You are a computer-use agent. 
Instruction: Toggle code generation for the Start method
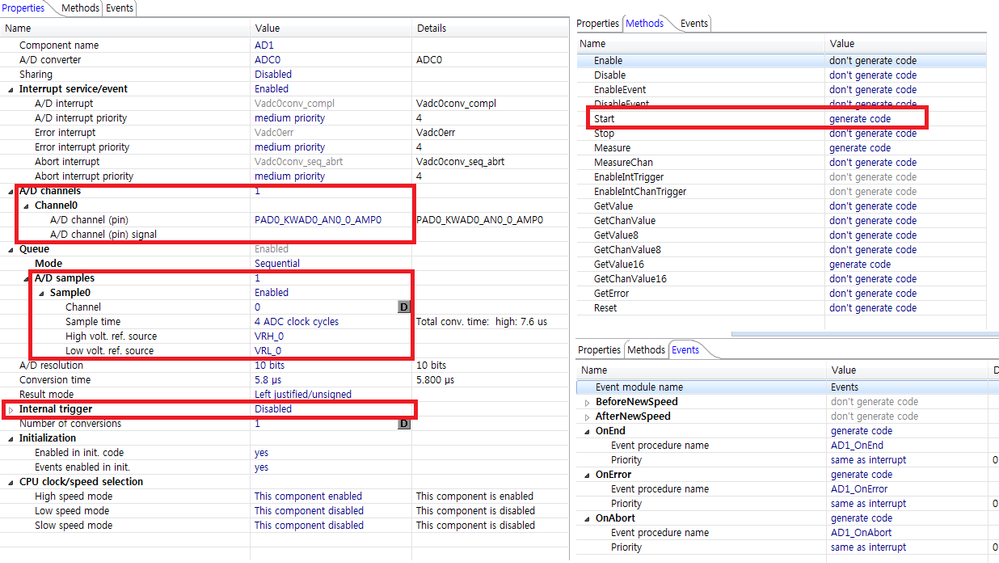[859, 119]
